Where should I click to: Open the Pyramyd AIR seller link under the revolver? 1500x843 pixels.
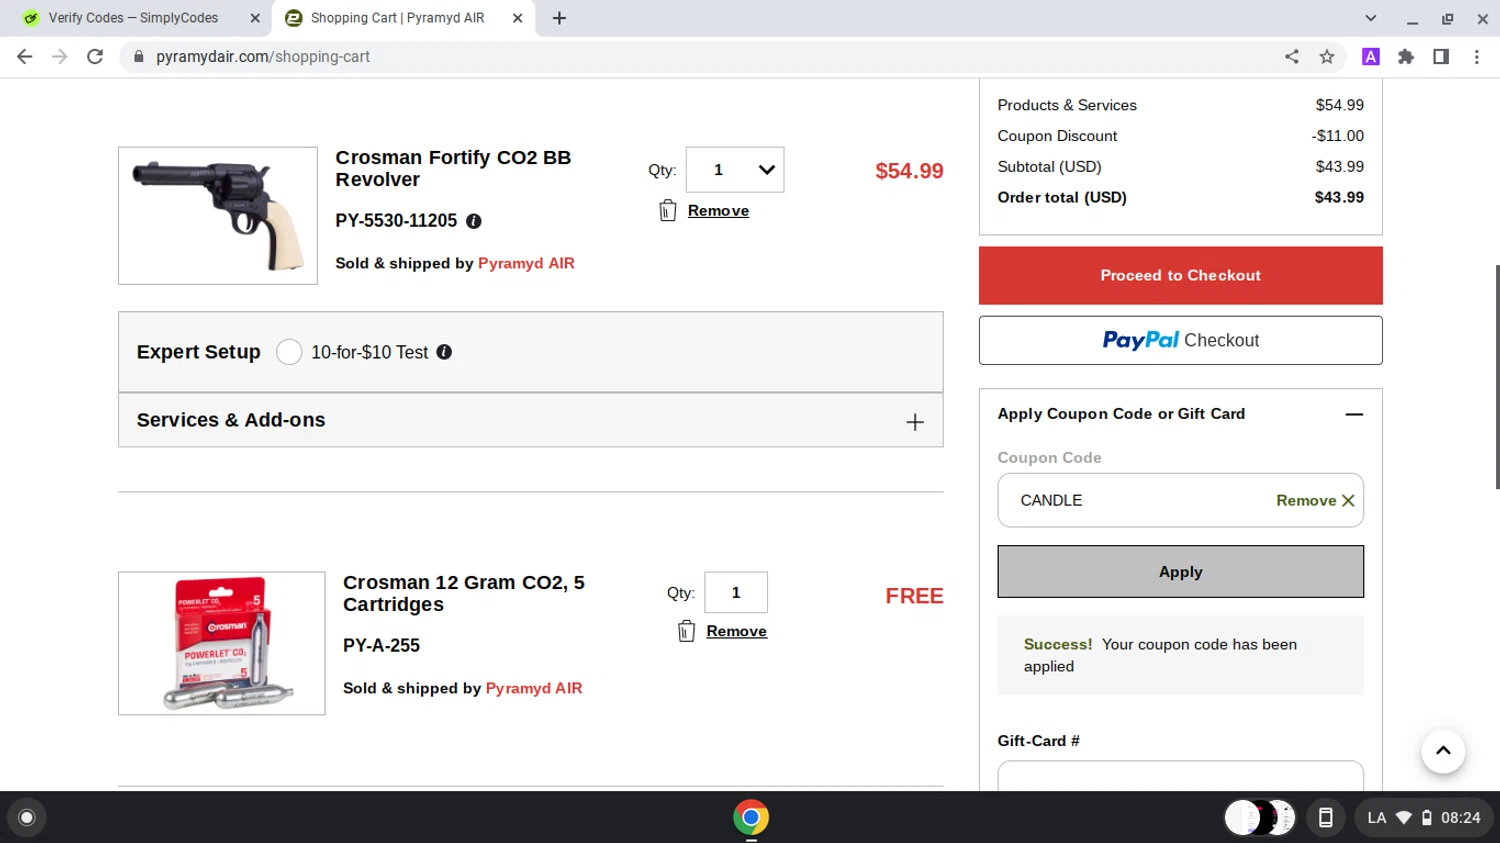(x=526, y=263)
